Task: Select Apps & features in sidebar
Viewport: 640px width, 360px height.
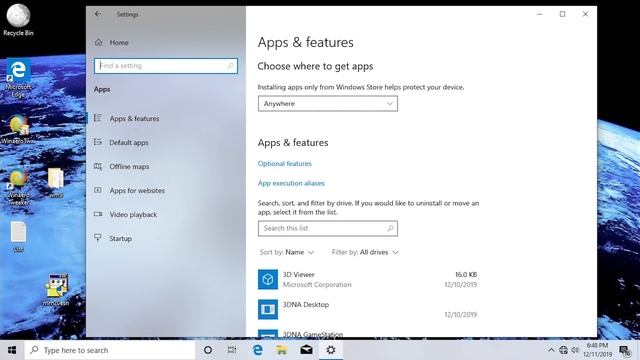Action: tap(134, 118)
